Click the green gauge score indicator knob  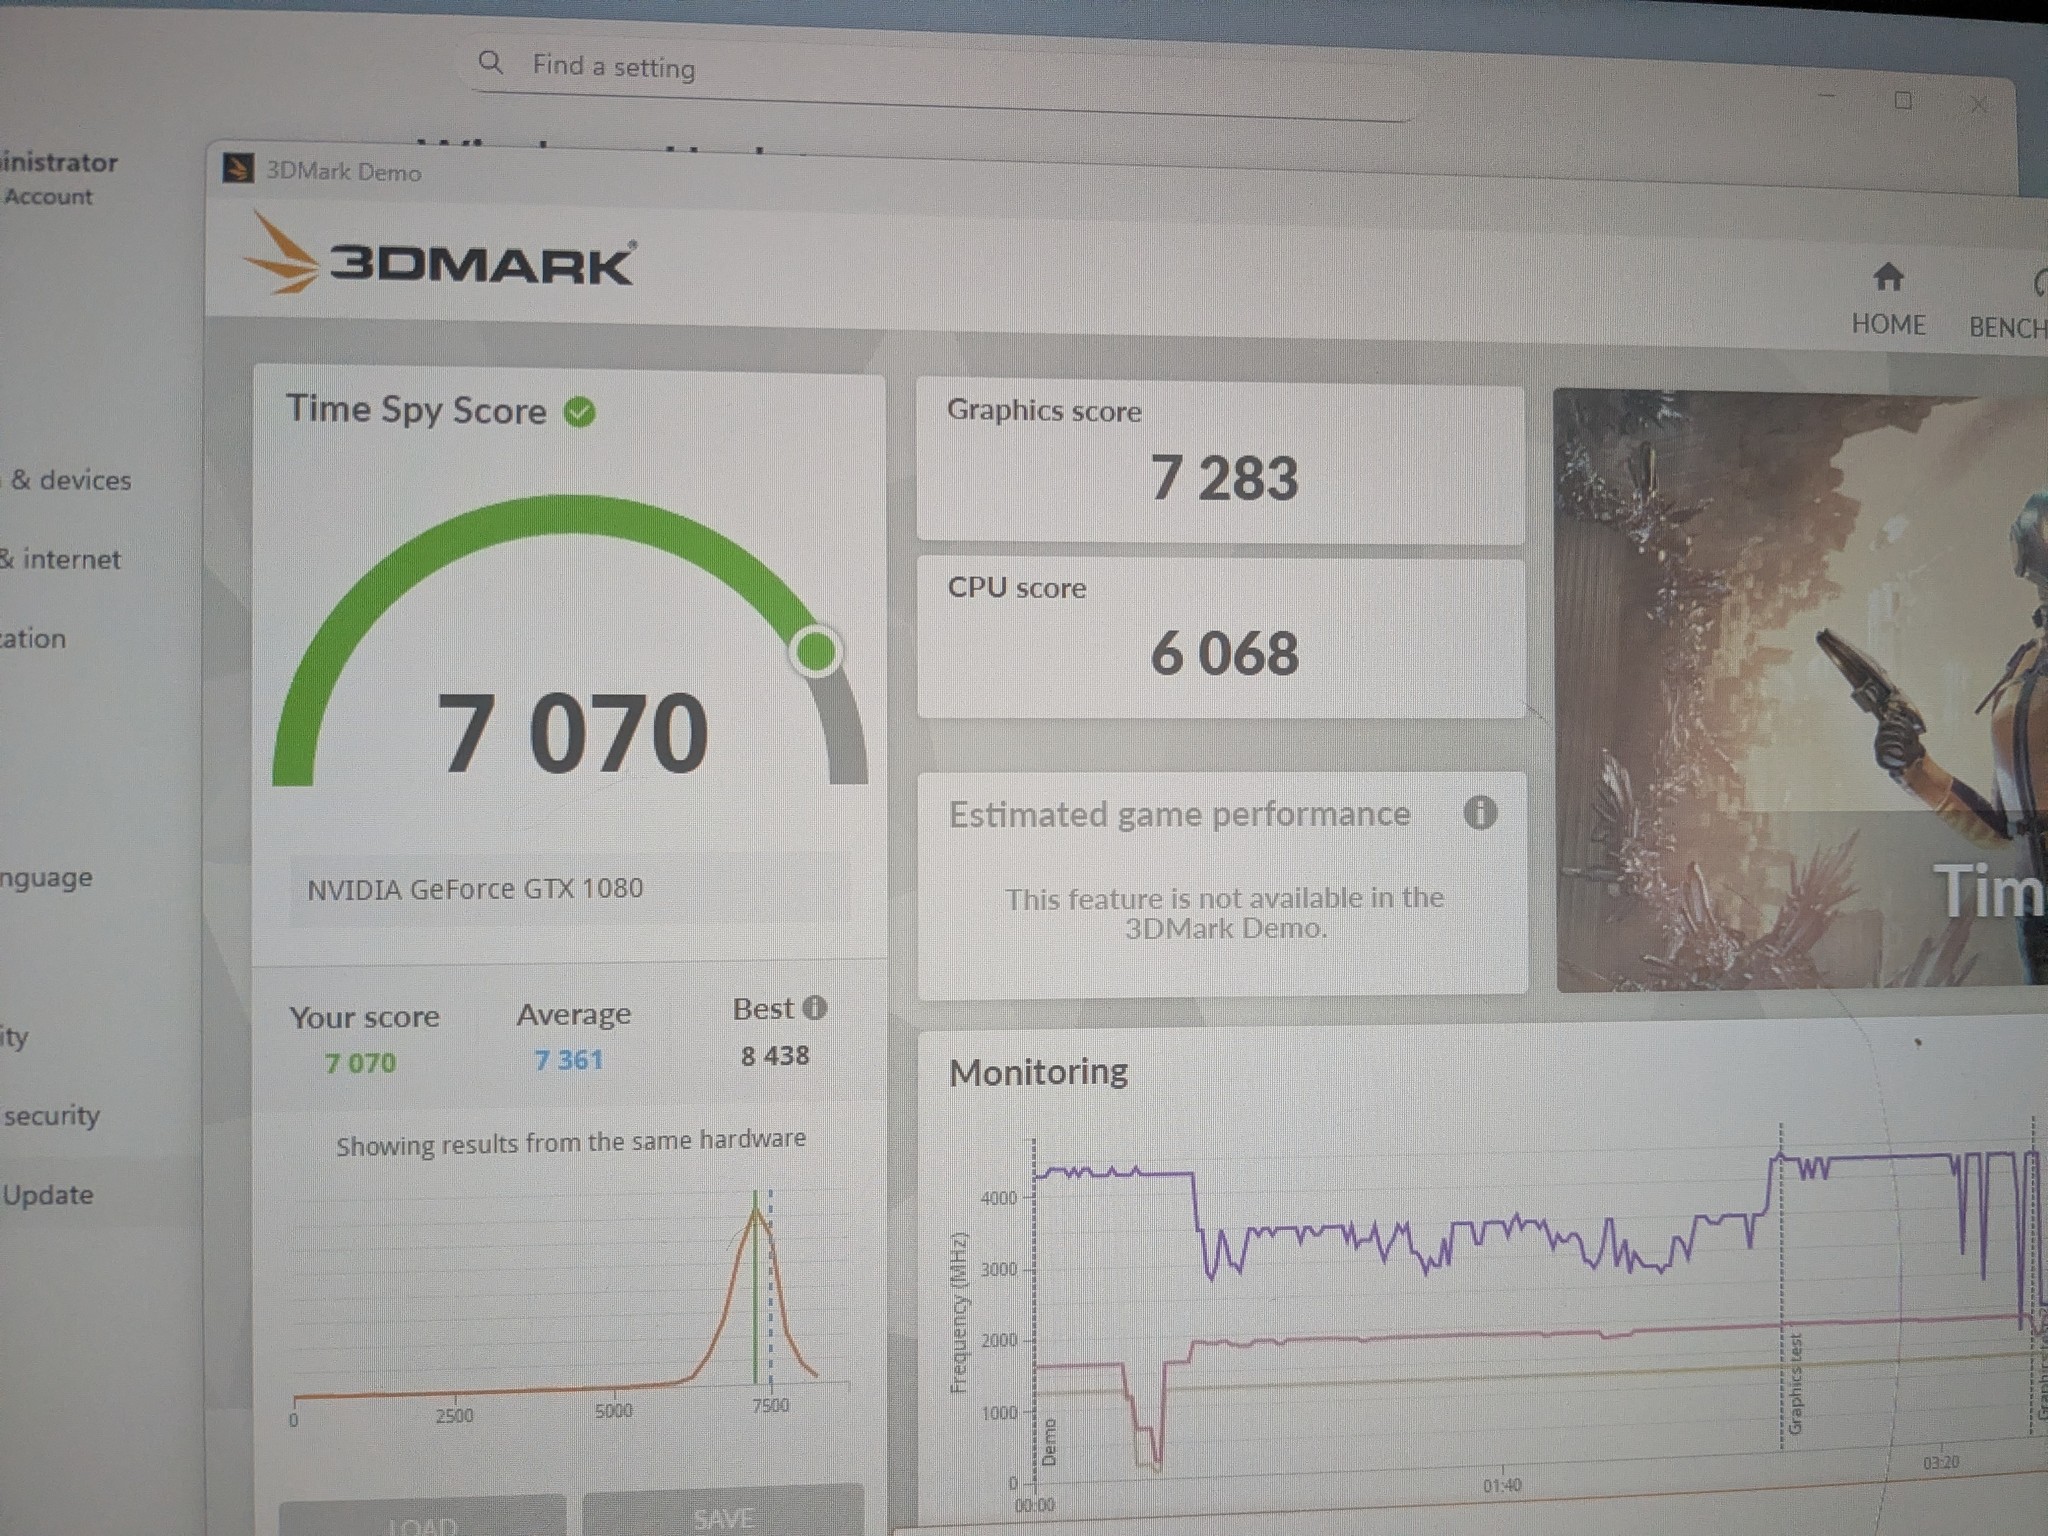click(x=817, y=652)
